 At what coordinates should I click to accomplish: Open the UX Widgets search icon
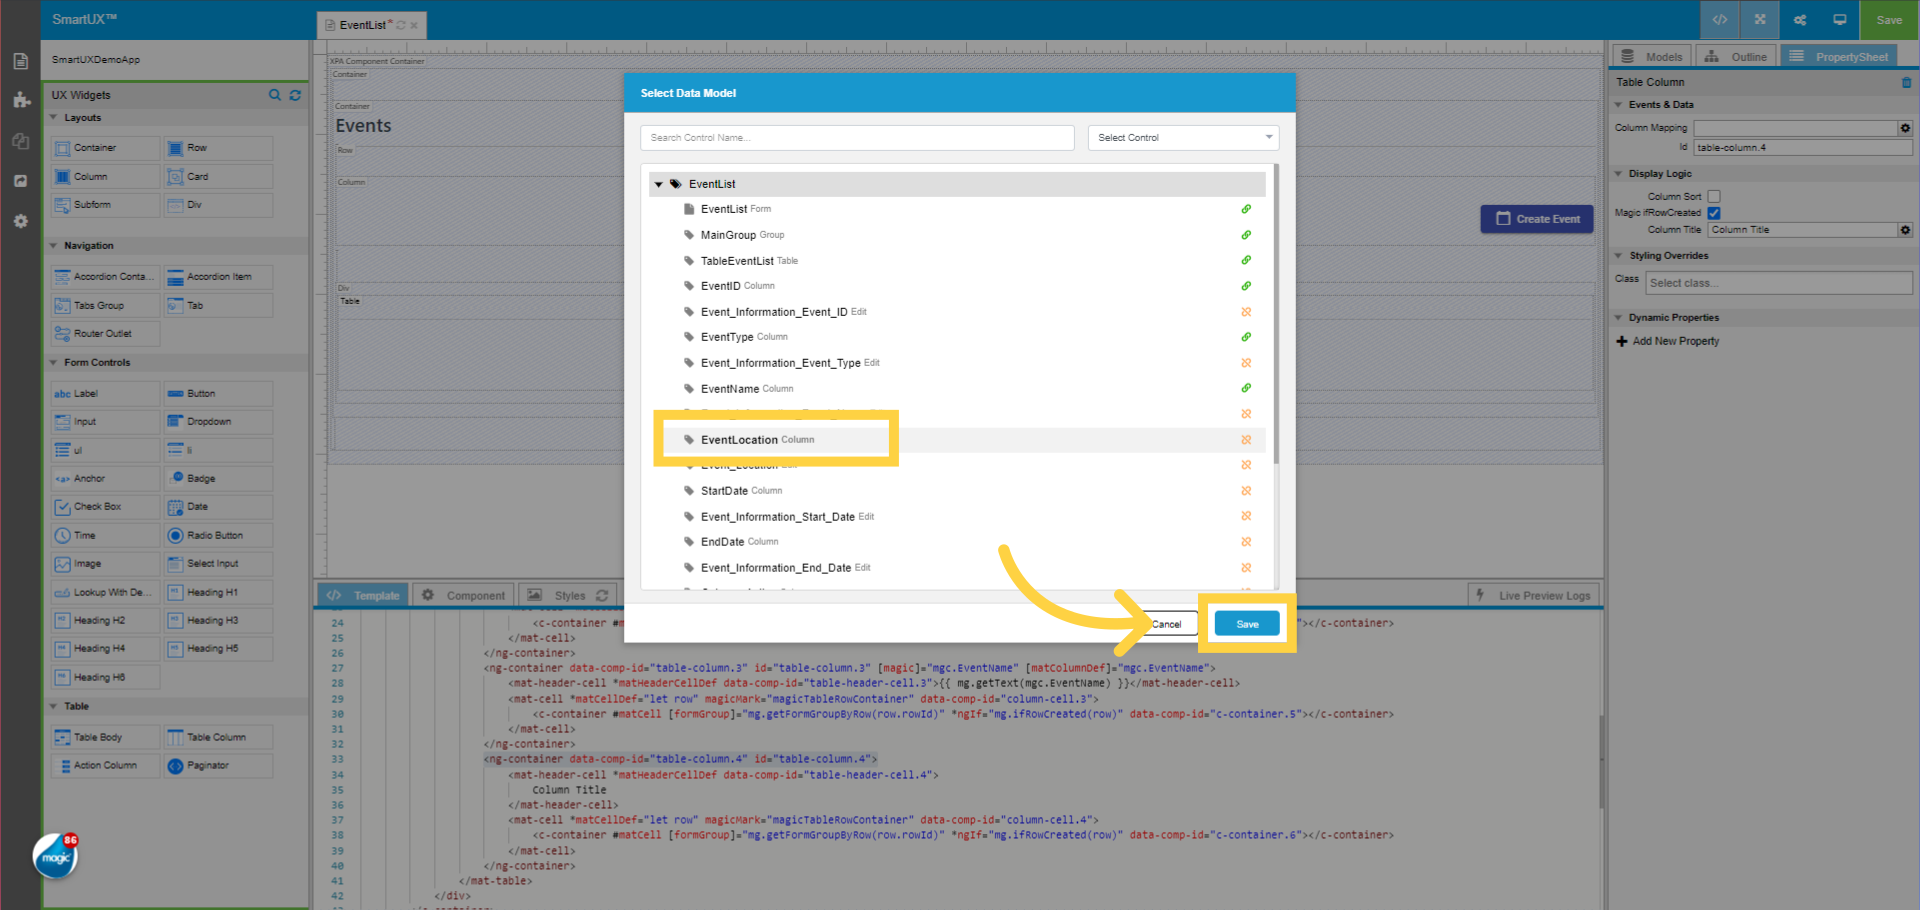[275, 95]
